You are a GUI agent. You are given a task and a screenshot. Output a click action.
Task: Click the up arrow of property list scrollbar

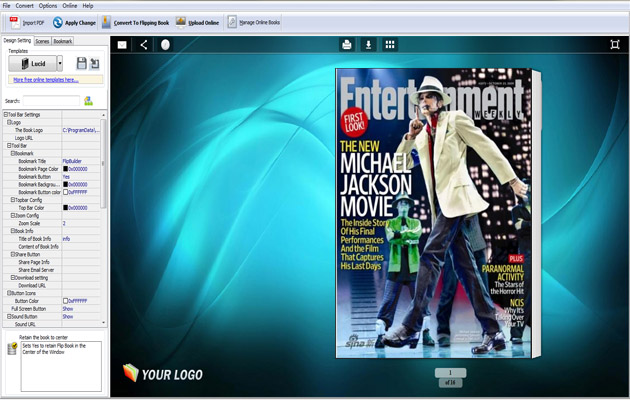pos(104,115)
